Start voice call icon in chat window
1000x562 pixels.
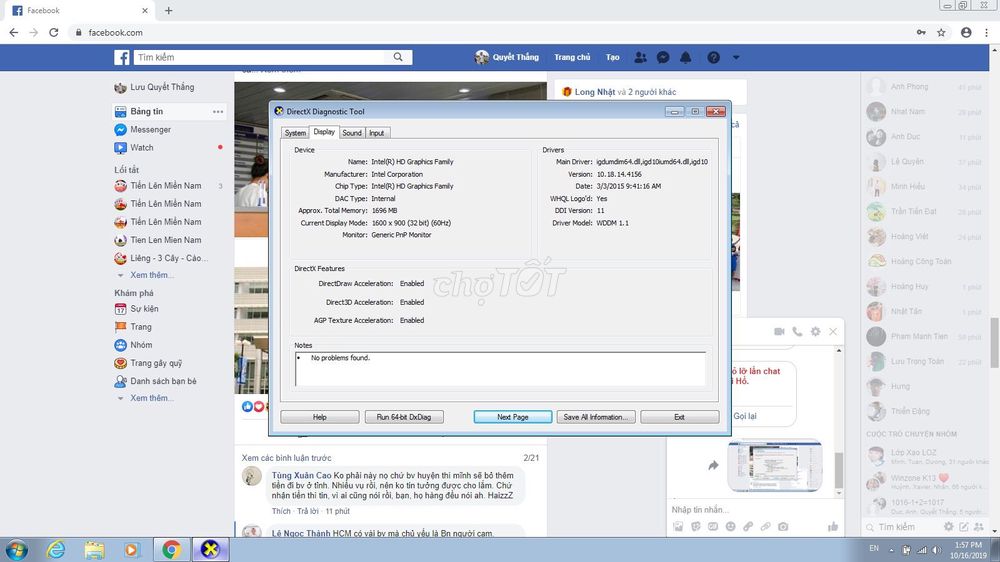pos(797,332)
